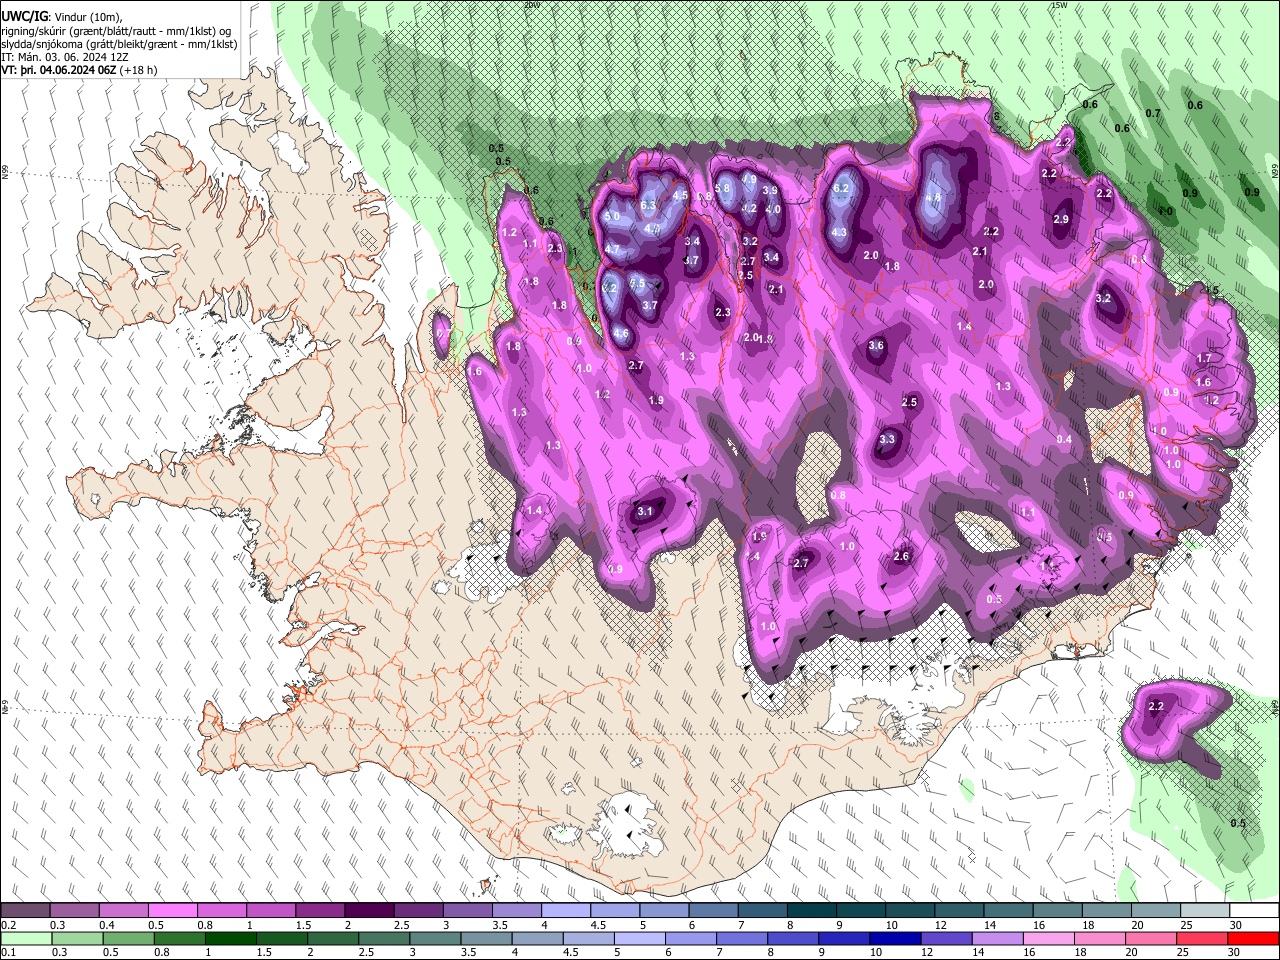Click the 'slydda/snjókoma (grátt/bleikt/grænt' header line
Screen dimensions: 1280x960
[119, 44]
